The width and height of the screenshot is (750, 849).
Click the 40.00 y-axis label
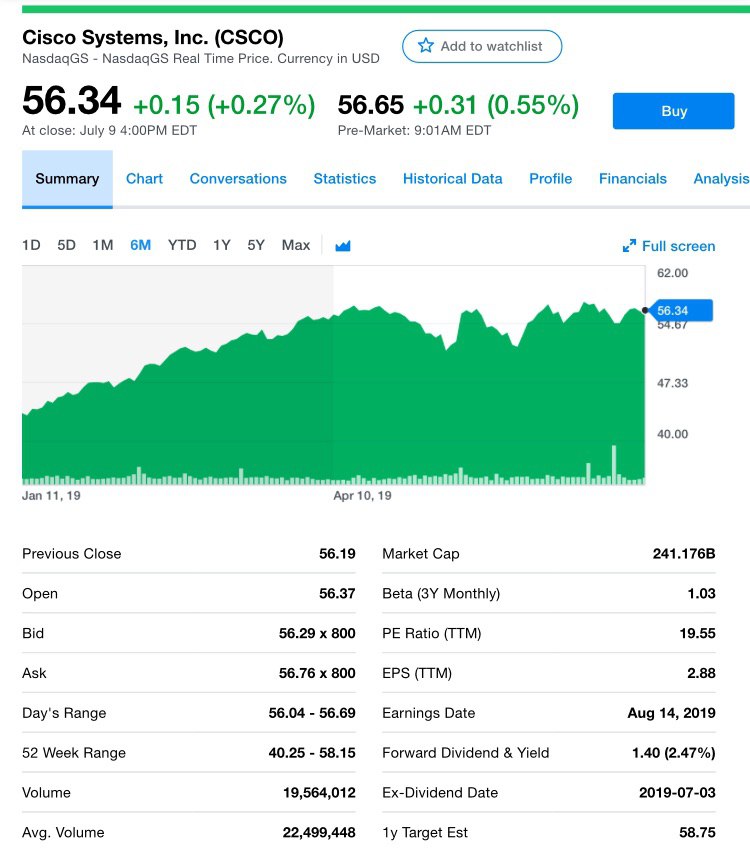673,434
